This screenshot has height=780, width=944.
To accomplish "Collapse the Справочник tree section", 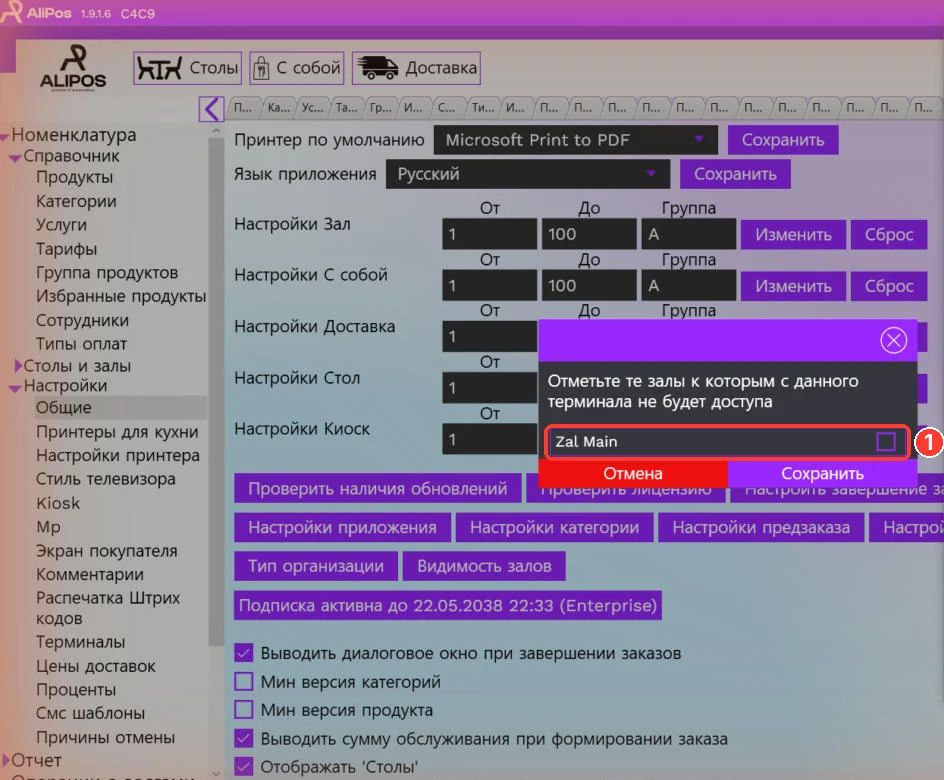I will coord(15,158).
